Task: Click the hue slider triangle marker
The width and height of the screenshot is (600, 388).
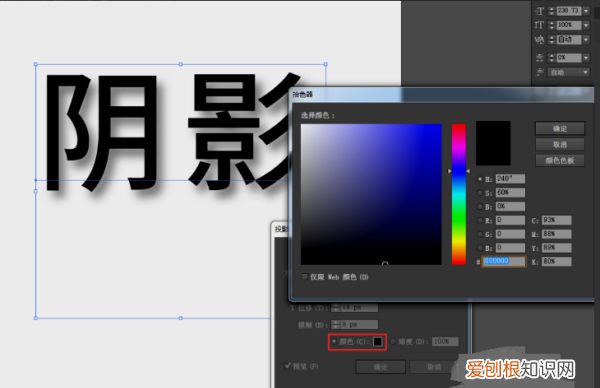Action: [x=450, y=171]
